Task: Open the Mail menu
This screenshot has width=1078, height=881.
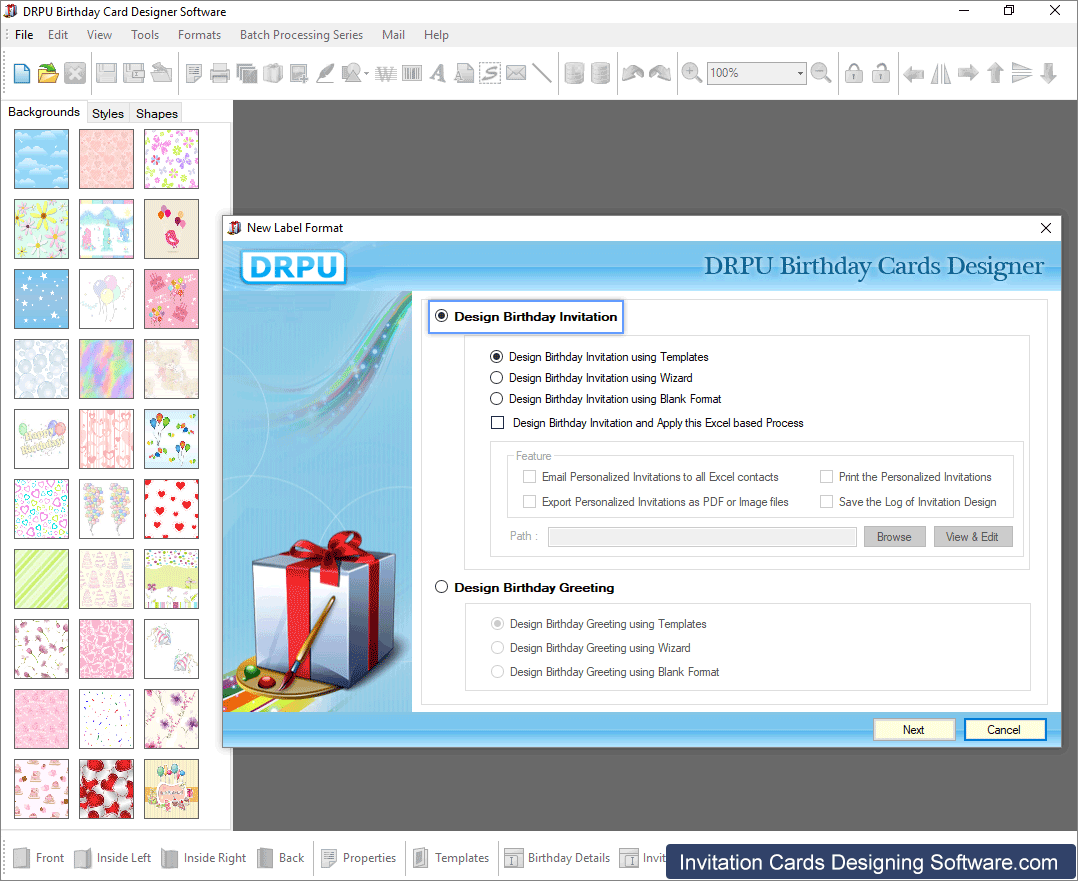Action: 393,35
